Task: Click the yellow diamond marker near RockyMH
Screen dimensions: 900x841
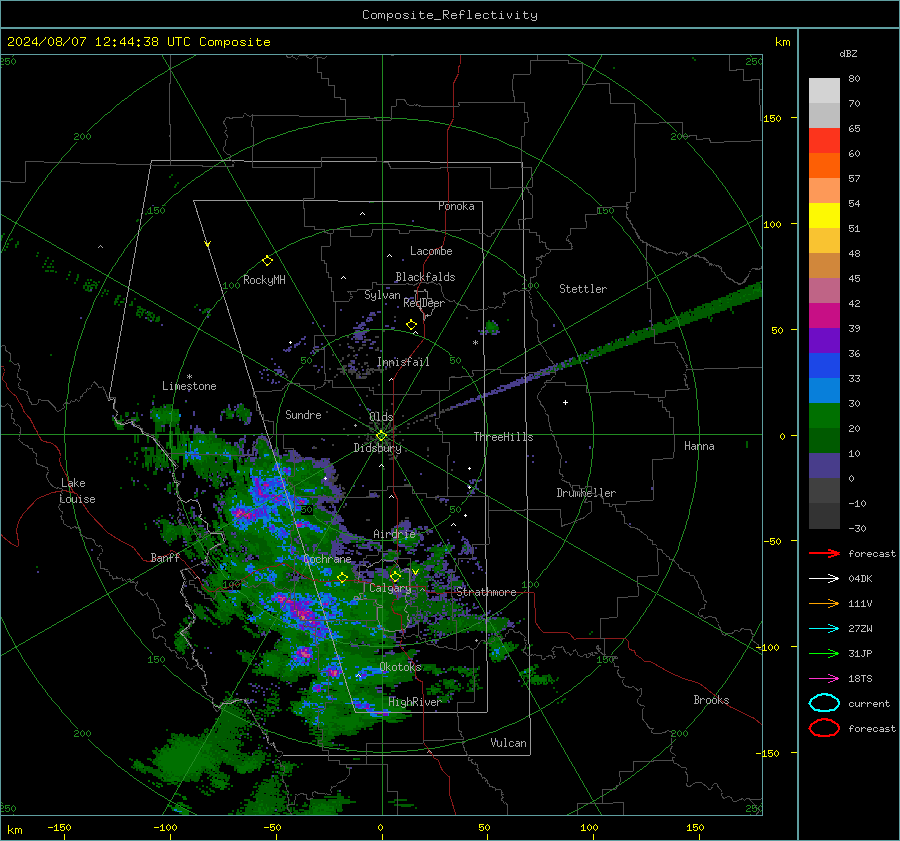Action: (x=267, y=261)
